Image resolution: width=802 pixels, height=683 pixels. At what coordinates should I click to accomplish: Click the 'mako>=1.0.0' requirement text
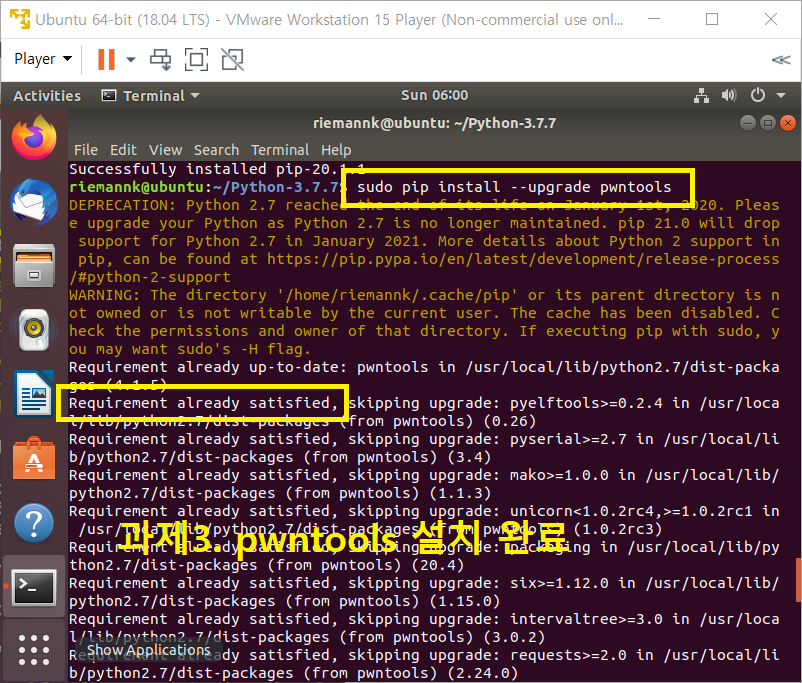coord(559,475)
